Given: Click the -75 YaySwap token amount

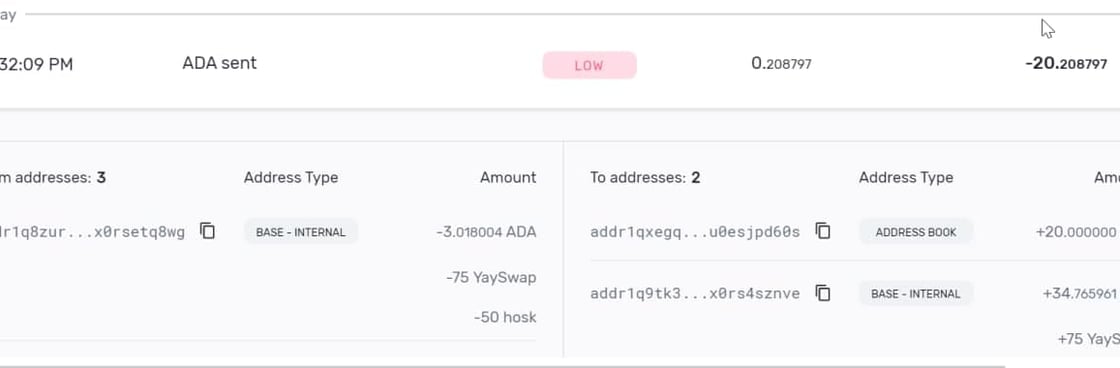Looking at the screenshot, I should [491, 277].
